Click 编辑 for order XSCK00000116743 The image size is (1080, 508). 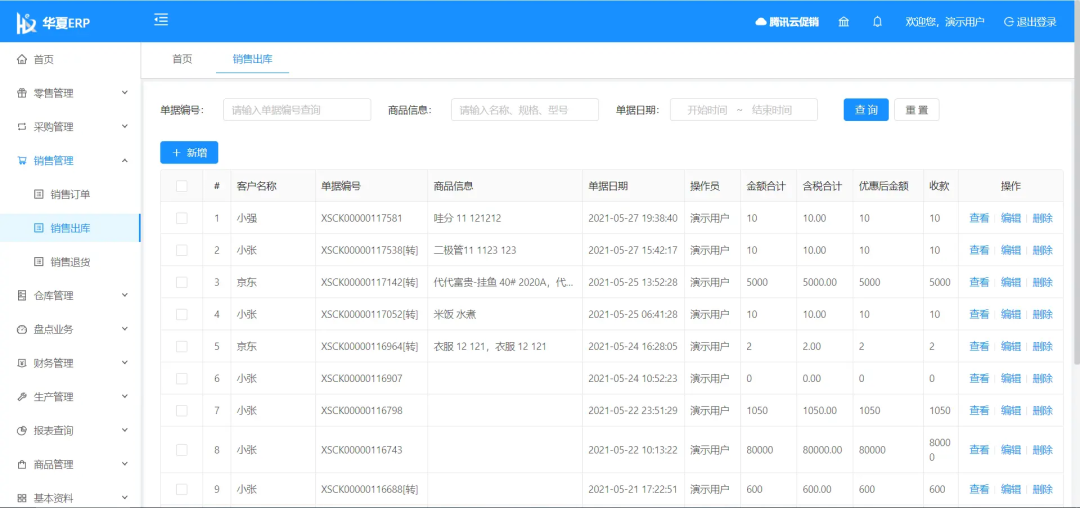click(1010, 450)
